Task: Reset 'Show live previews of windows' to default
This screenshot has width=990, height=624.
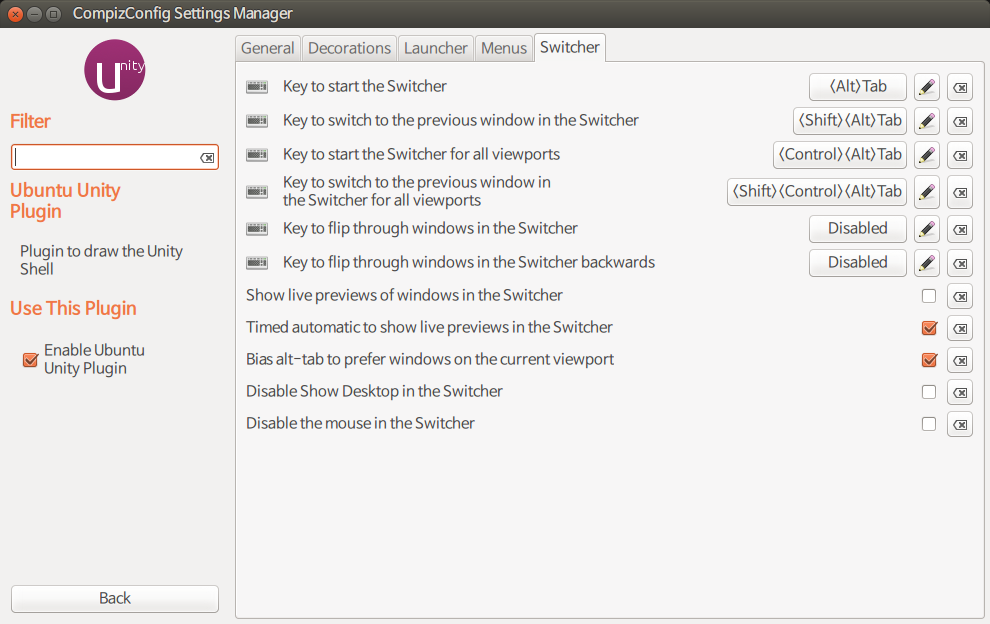Action: click(x=960, y=296)
